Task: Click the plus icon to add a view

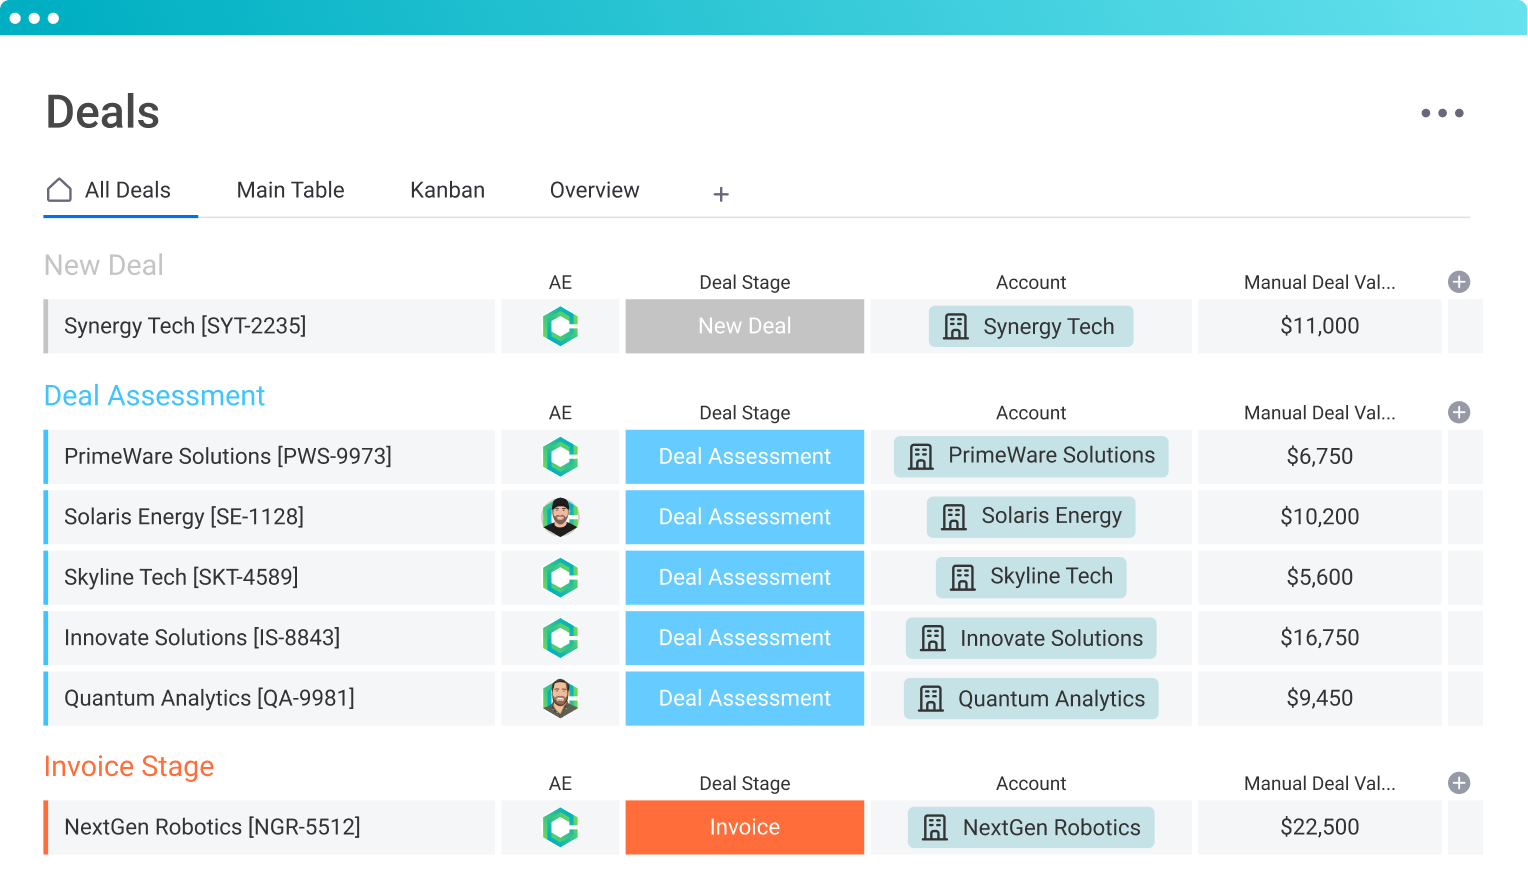Action: (x=721, y=194)
